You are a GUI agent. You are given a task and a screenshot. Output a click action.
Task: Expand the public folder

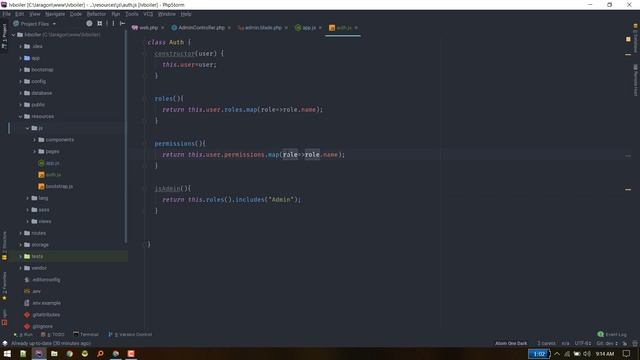click(20, 105)
